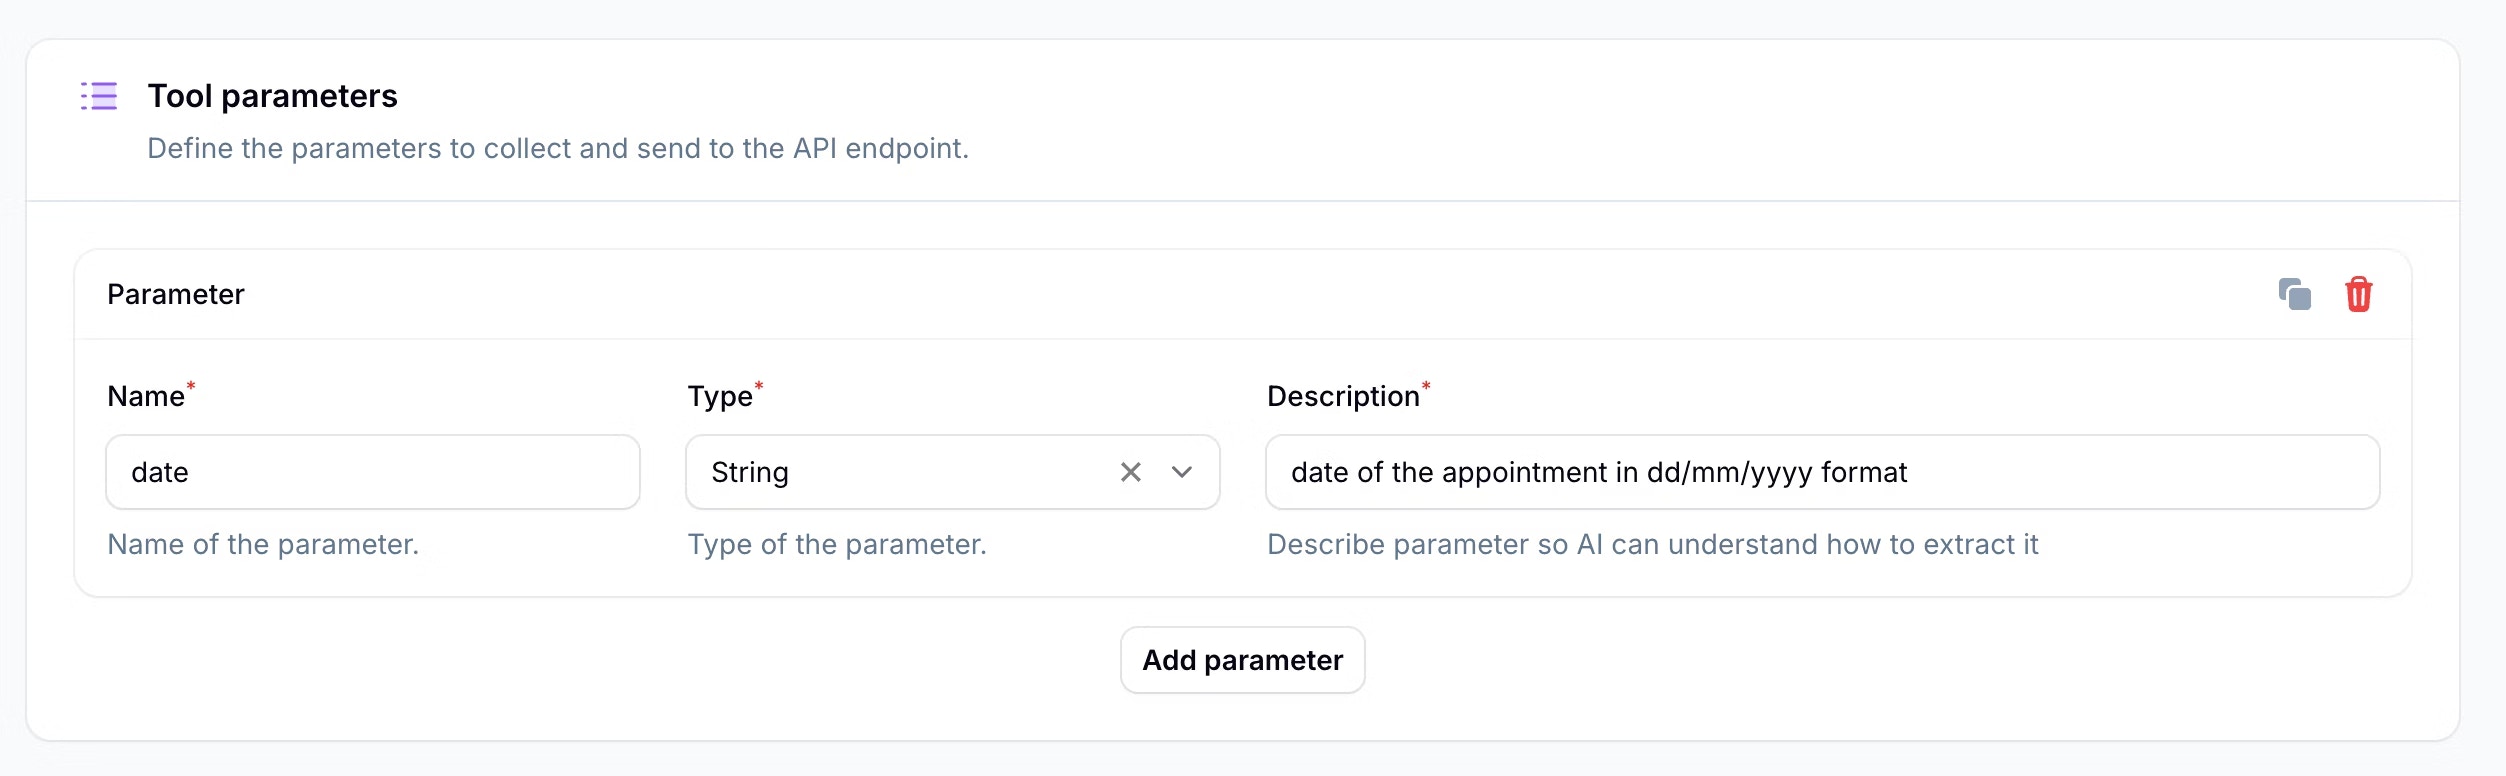Focus the Name field containing date

pos(372,472)
